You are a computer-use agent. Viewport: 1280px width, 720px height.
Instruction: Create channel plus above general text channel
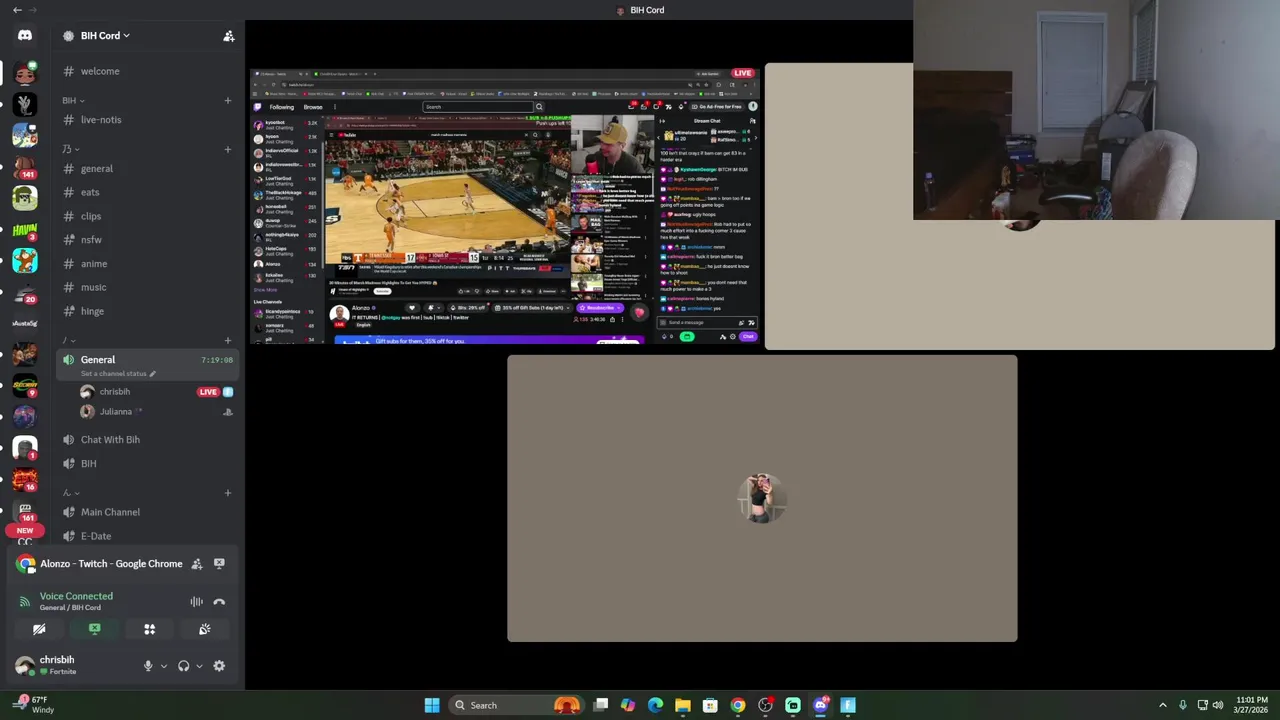click(x=228, y=149)
